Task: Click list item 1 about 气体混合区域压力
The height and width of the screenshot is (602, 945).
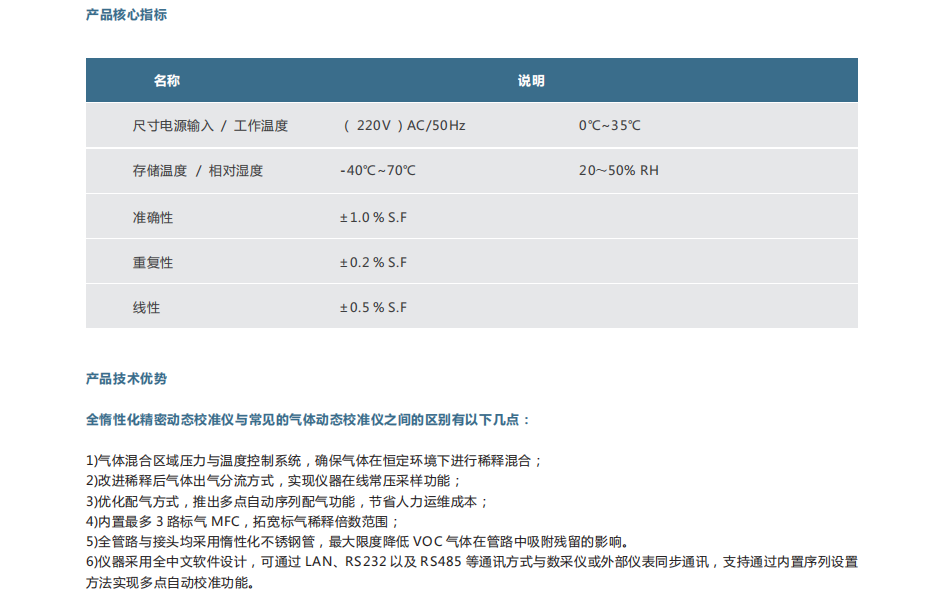Action: click(x=314, y=461)
